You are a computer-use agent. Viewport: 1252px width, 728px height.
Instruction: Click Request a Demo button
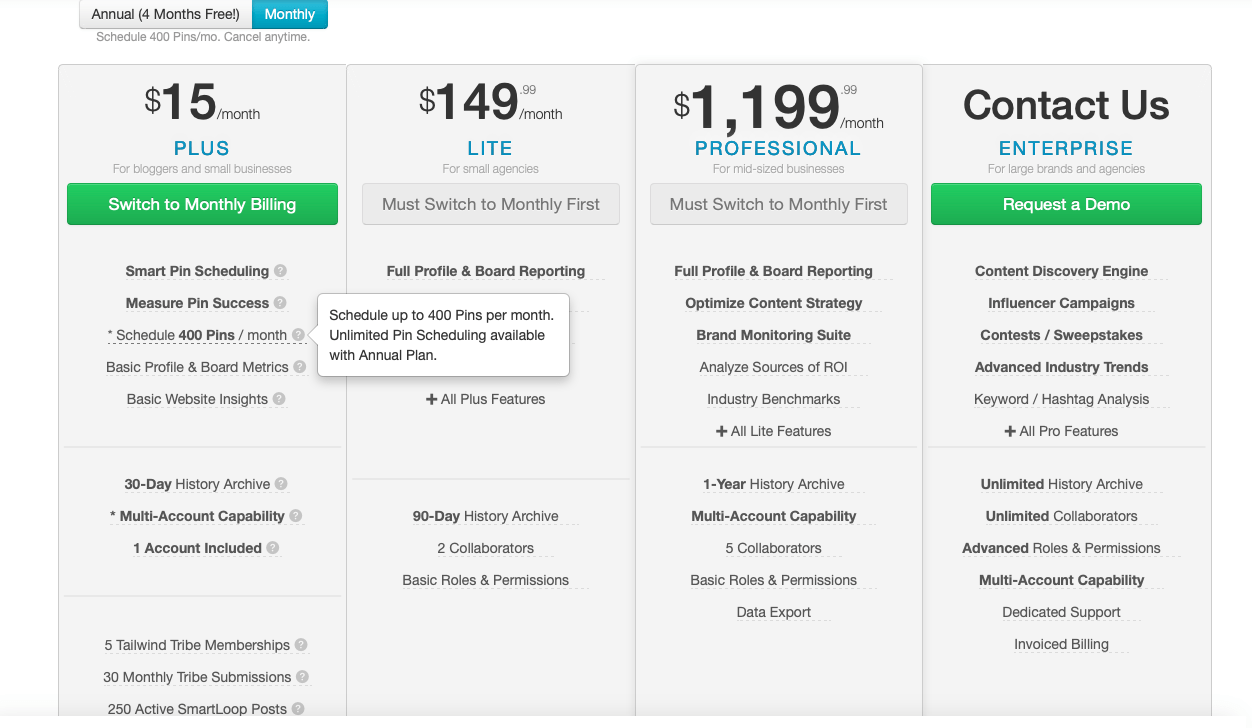(1066, 204)
